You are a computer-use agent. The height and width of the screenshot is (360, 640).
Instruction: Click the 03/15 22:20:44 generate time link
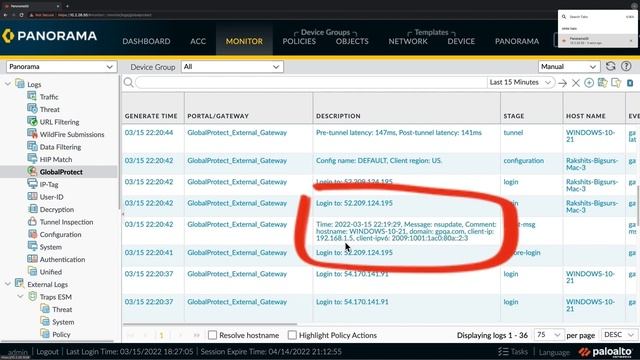click(149, 132)
